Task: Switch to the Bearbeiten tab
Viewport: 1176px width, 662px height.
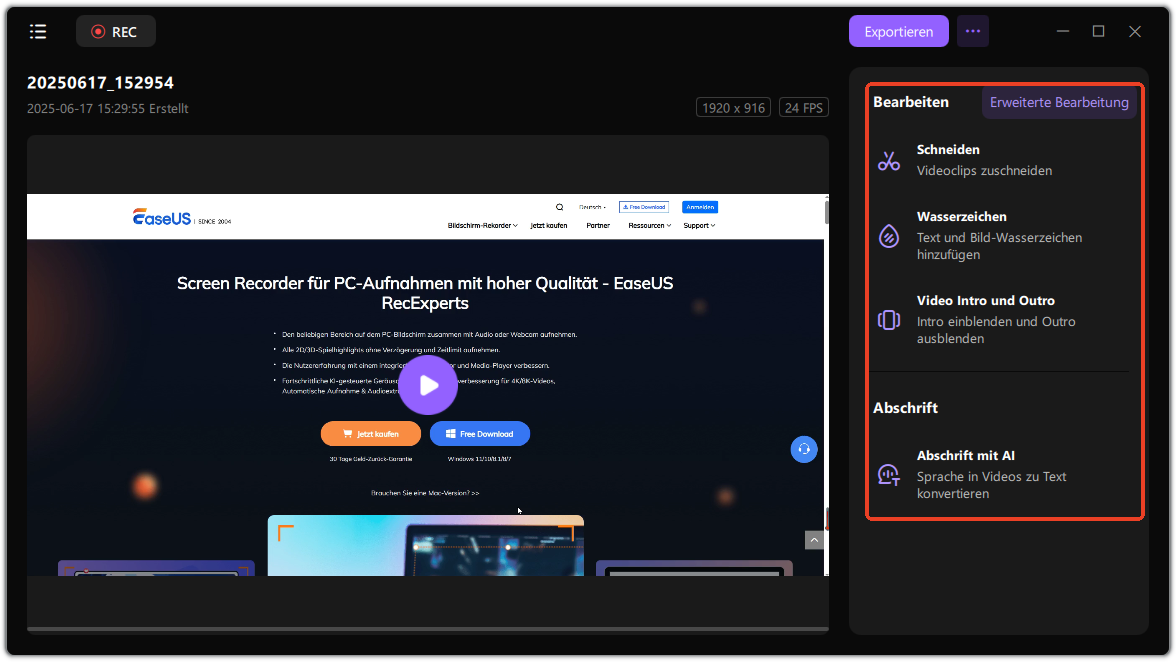Action: (911, 102)
